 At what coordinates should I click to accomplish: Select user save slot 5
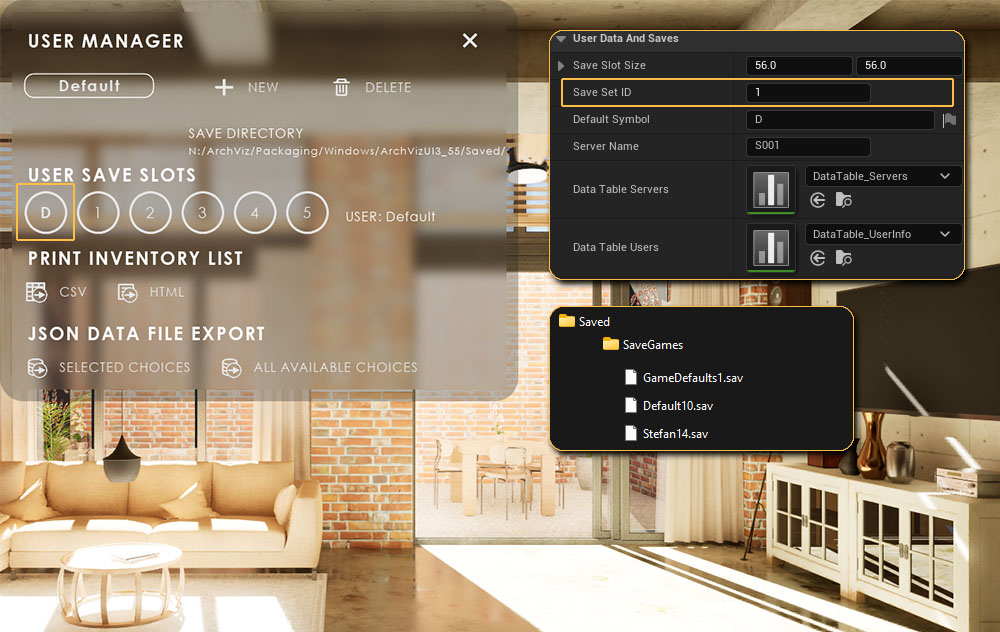(x=307, y=212)
